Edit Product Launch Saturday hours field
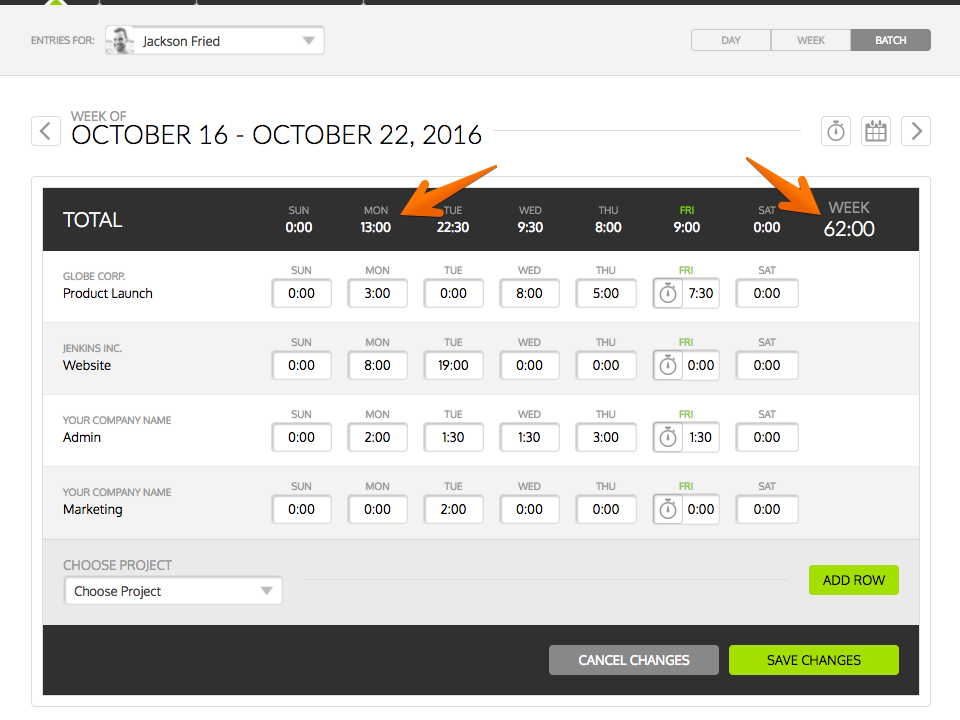The image size is (960, 720). [767, 294]
